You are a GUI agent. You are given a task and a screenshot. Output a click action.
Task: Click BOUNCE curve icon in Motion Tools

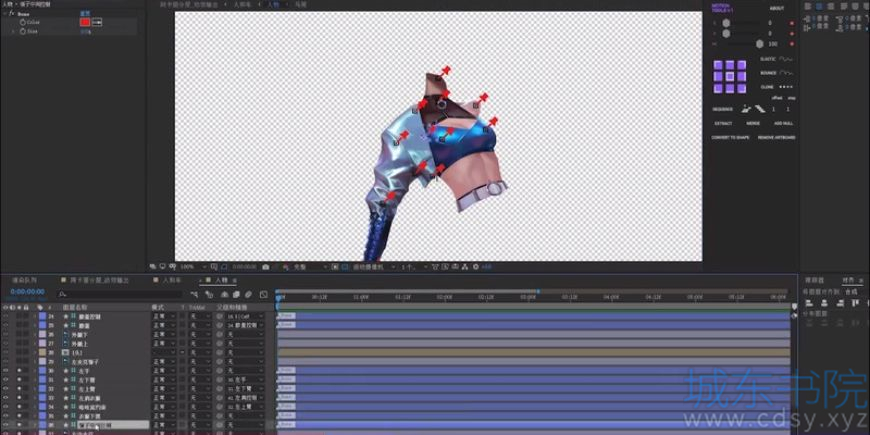pyautogui.click(x=786, y=73)
